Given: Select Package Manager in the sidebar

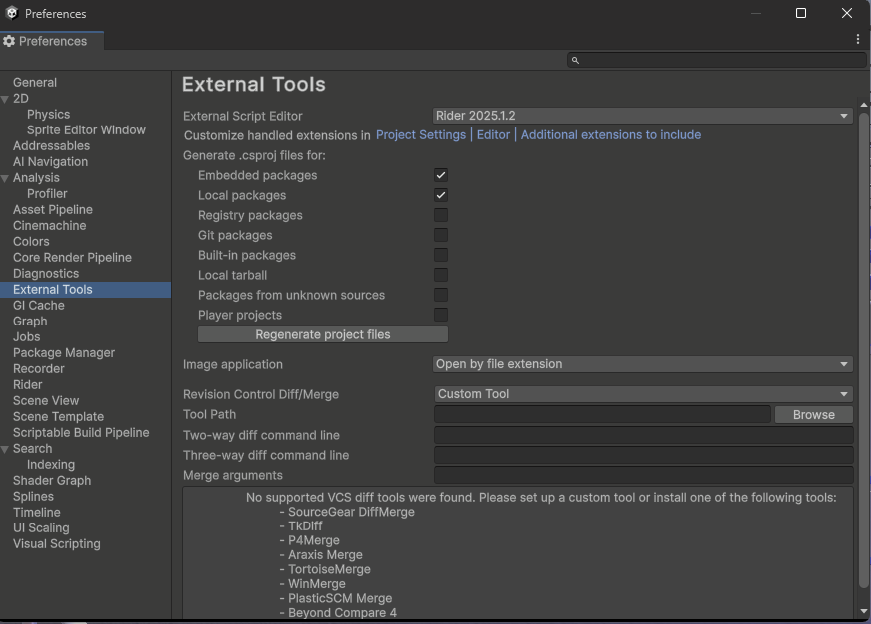Looking at the screenshot, I should tap(64, 353).
